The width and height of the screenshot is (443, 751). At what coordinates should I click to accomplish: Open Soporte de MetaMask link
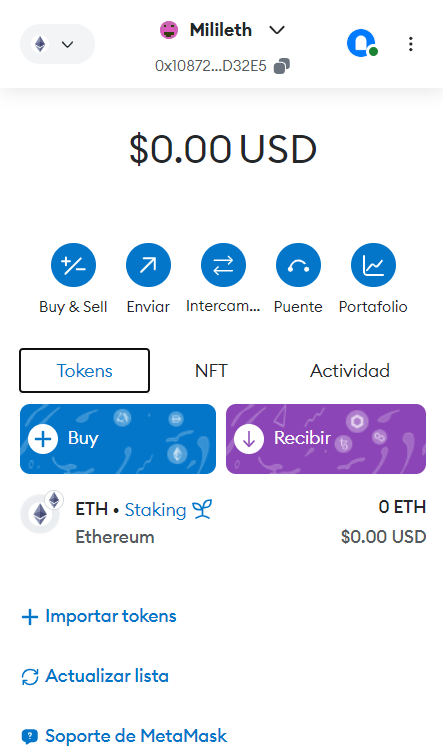point(124,736)
